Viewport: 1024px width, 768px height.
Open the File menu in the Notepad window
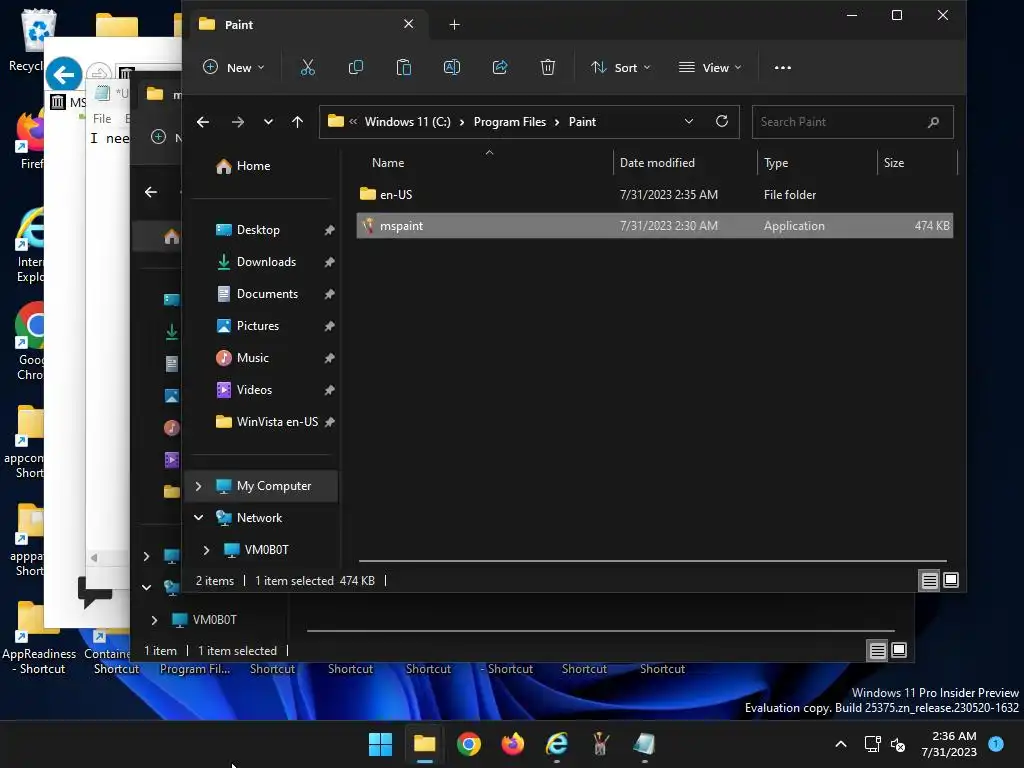[102, 119]
